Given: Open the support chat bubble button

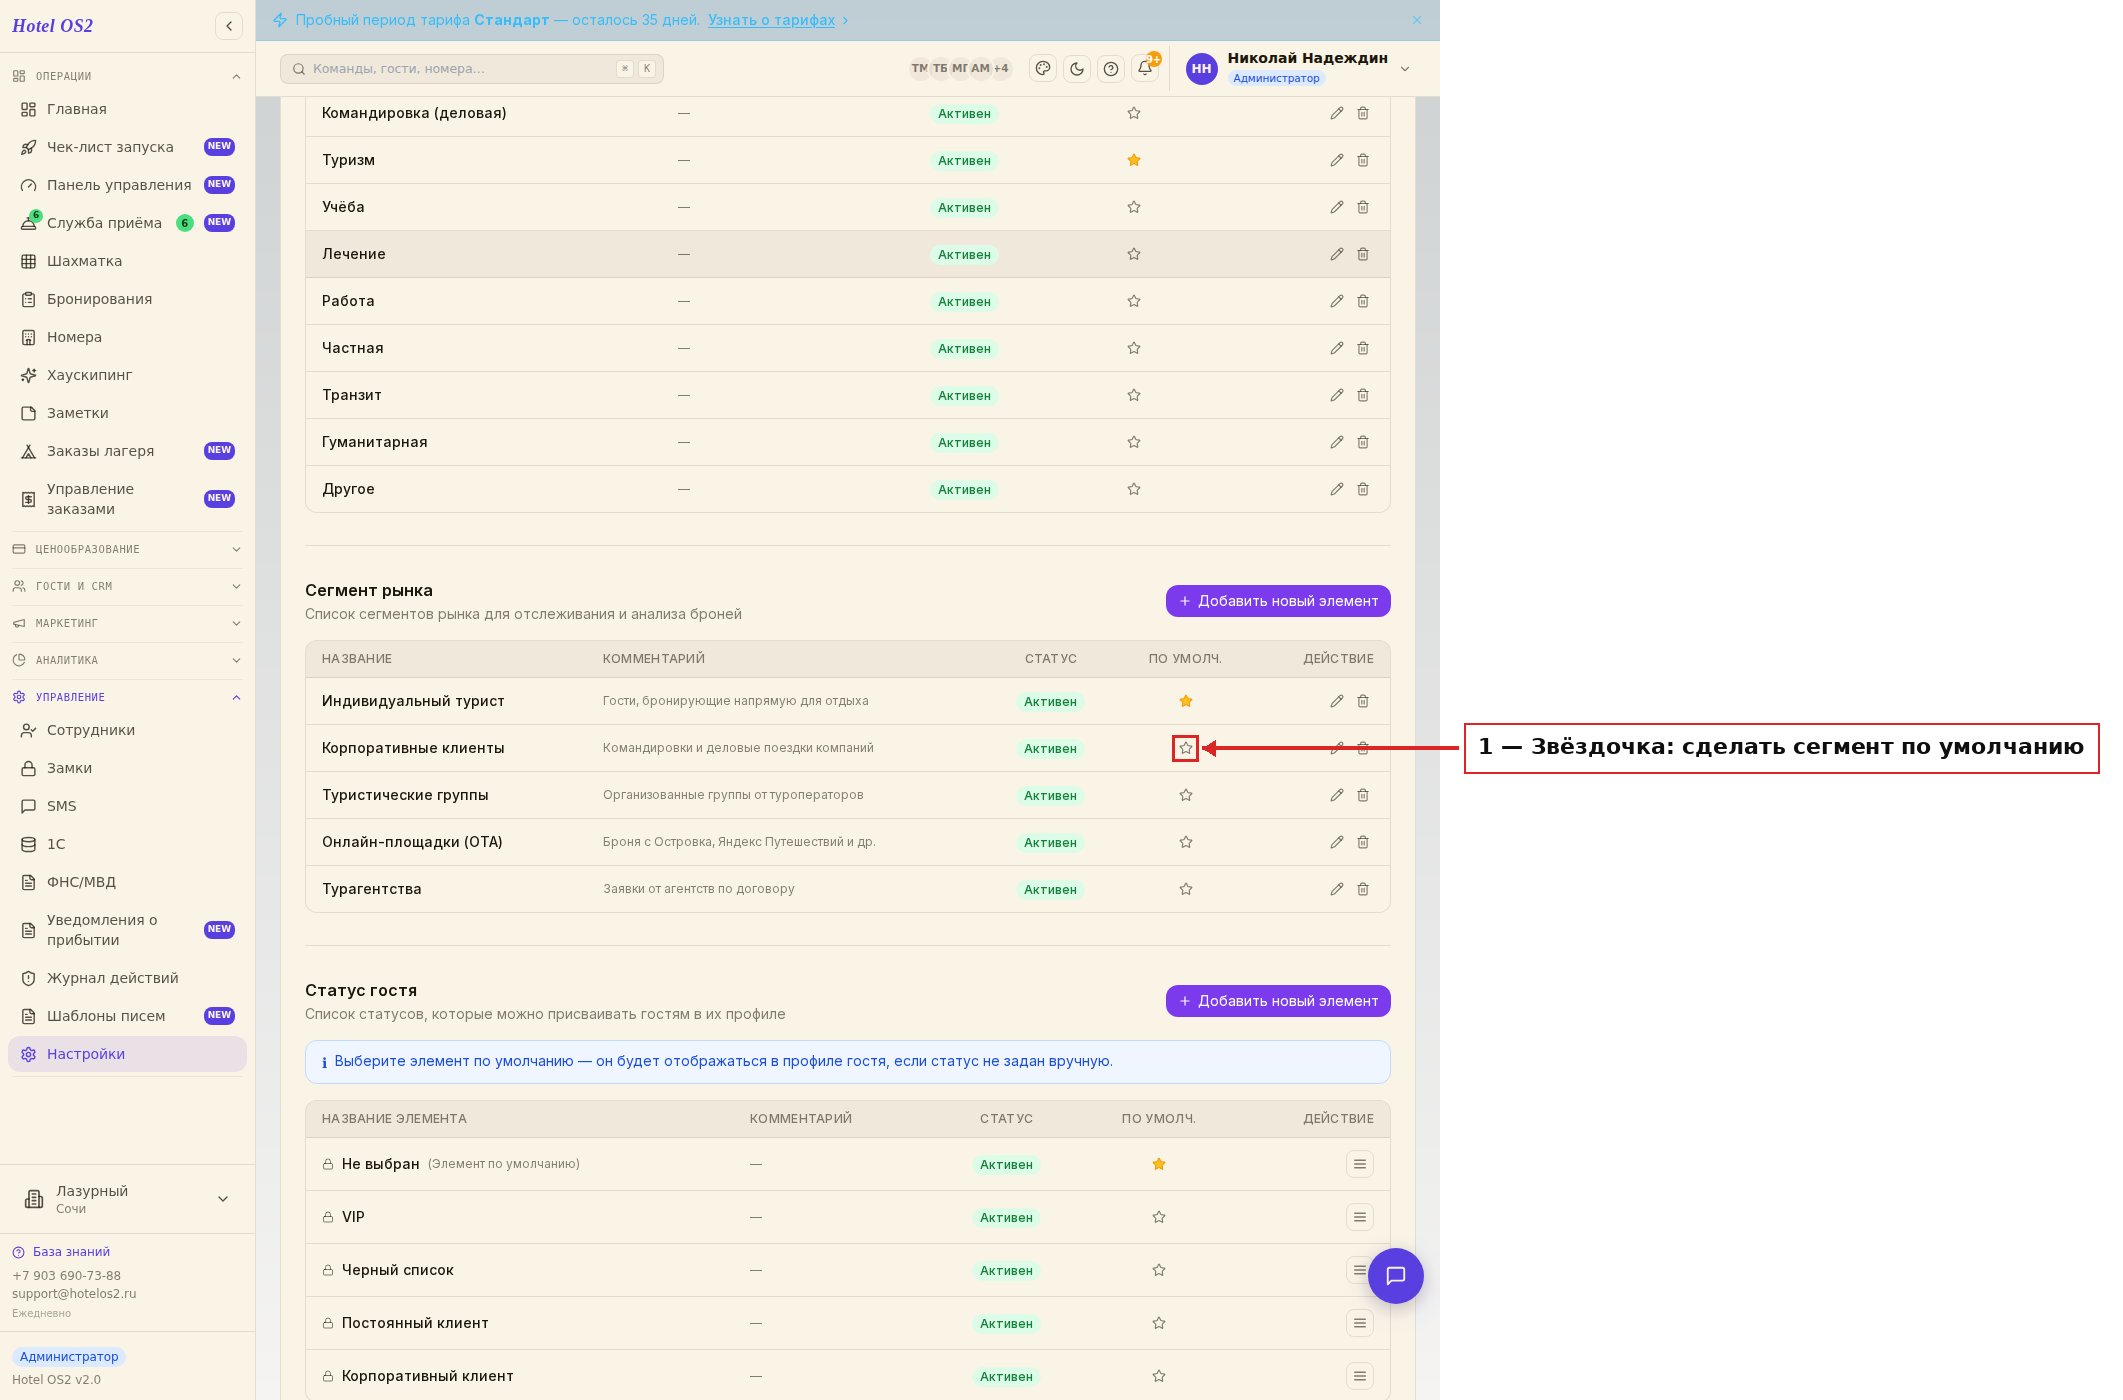Looking at the screenshot, I should (1396, 1276).
